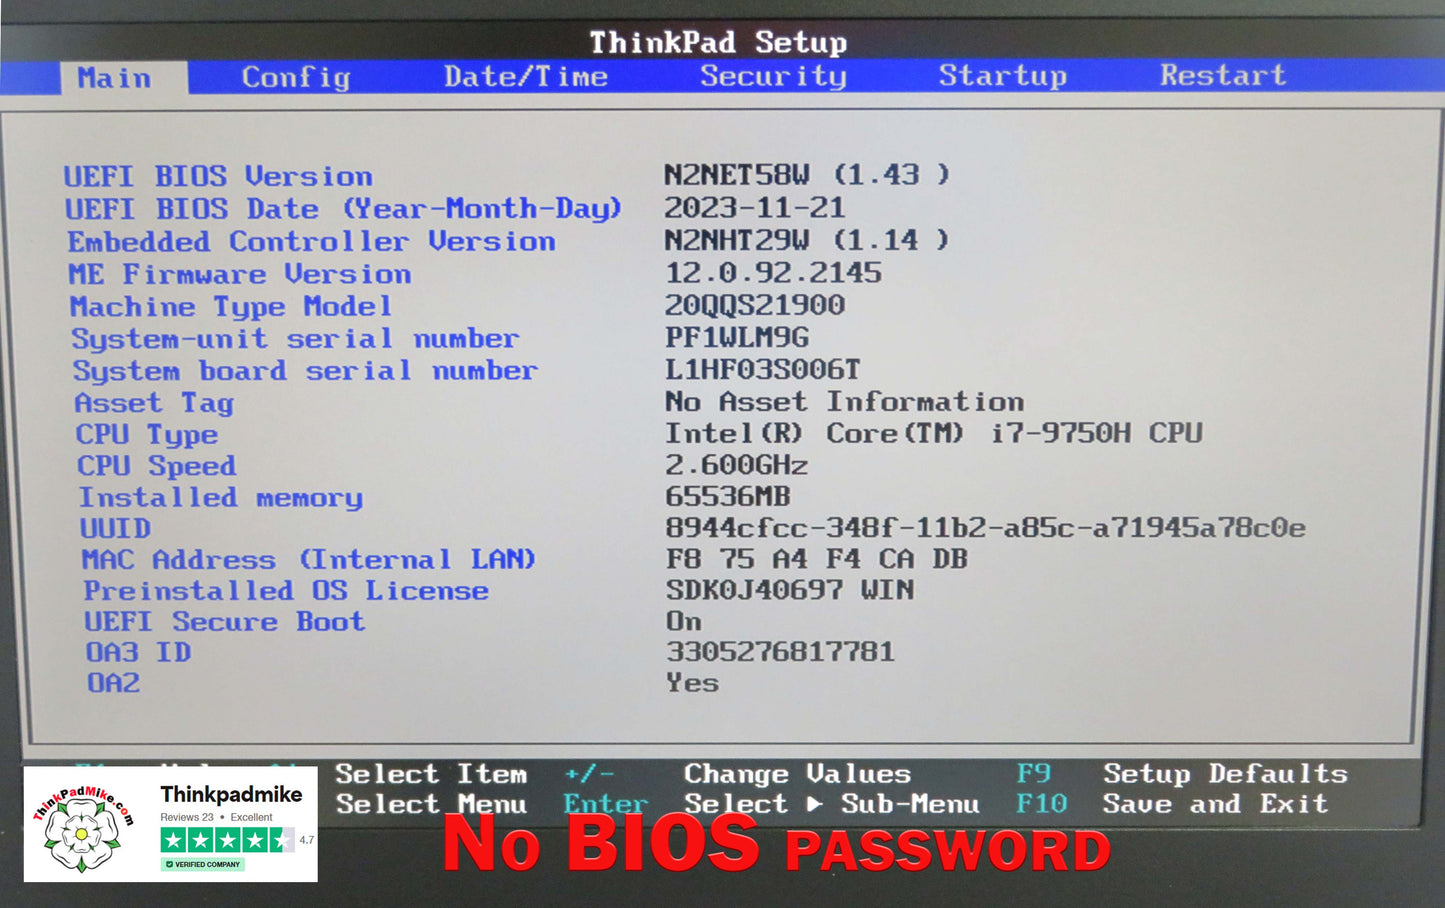This screenshot has height=908, width=1445.
Task: Click the Asset Tag label
Action: (154, 403)
